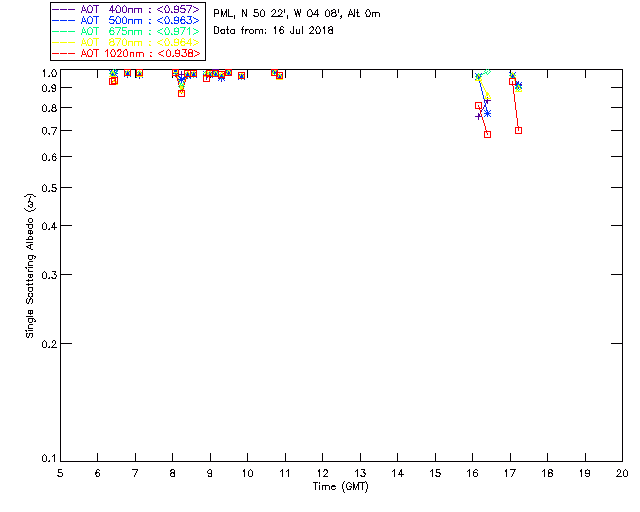
Task: Click the x-axis tick label 14
Action: coord(398,474)
